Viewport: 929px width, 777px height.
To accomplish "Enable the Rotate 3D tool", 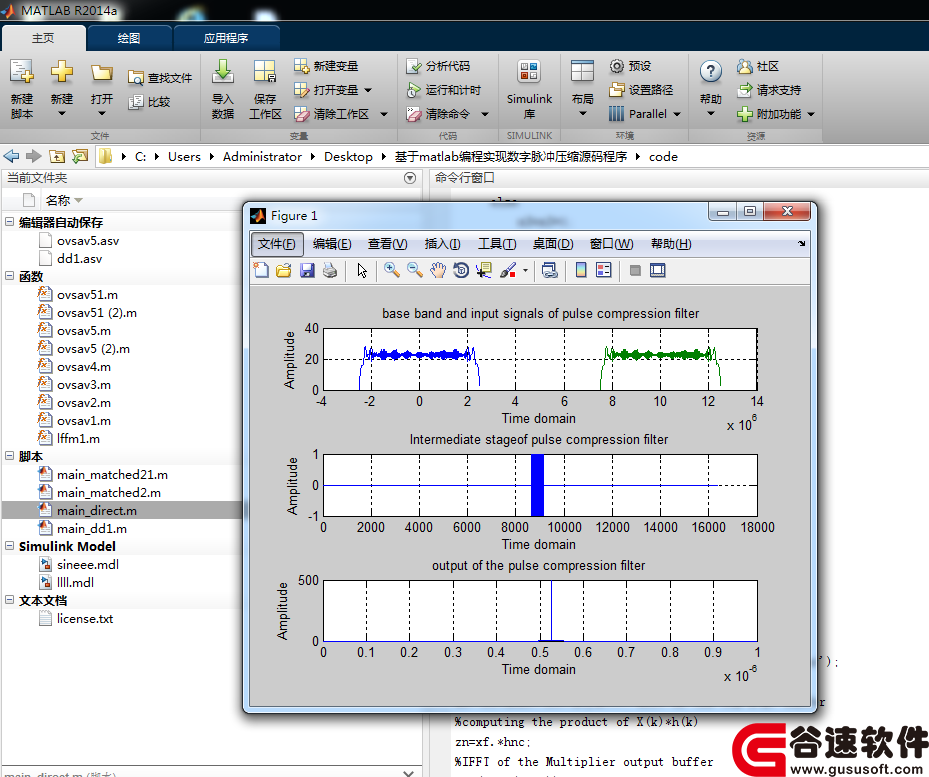I will click(461, 271).
